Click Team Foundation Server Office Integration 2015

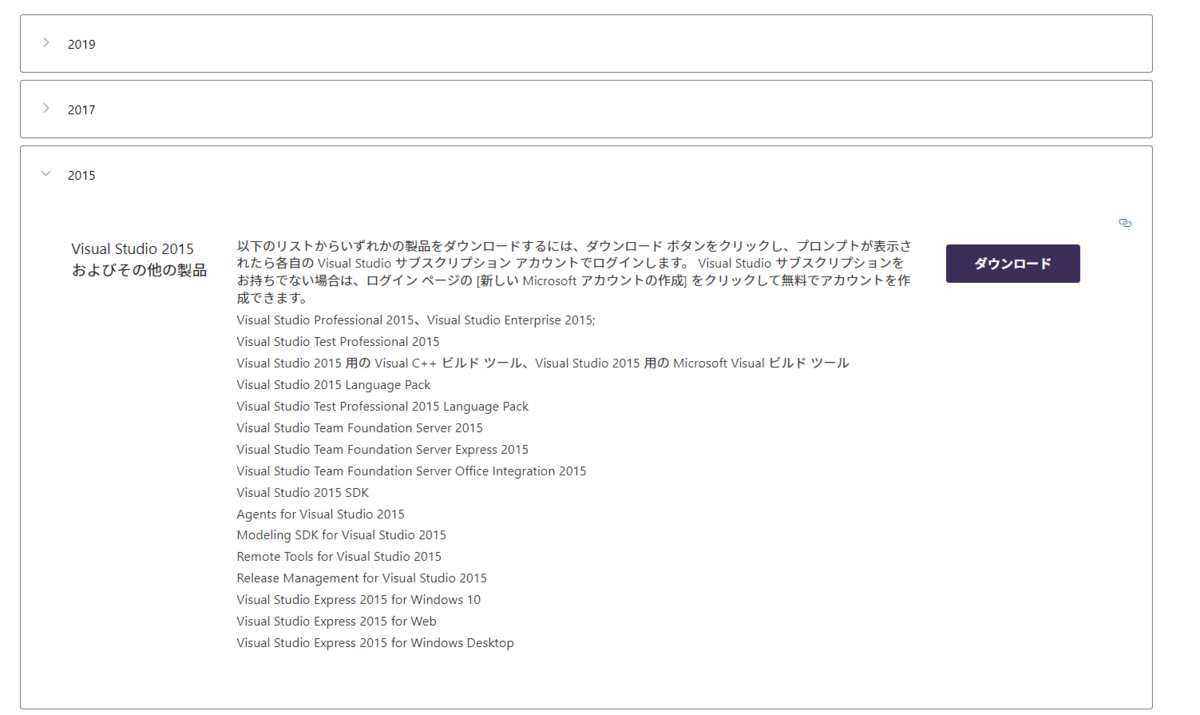tap(412, 470)
